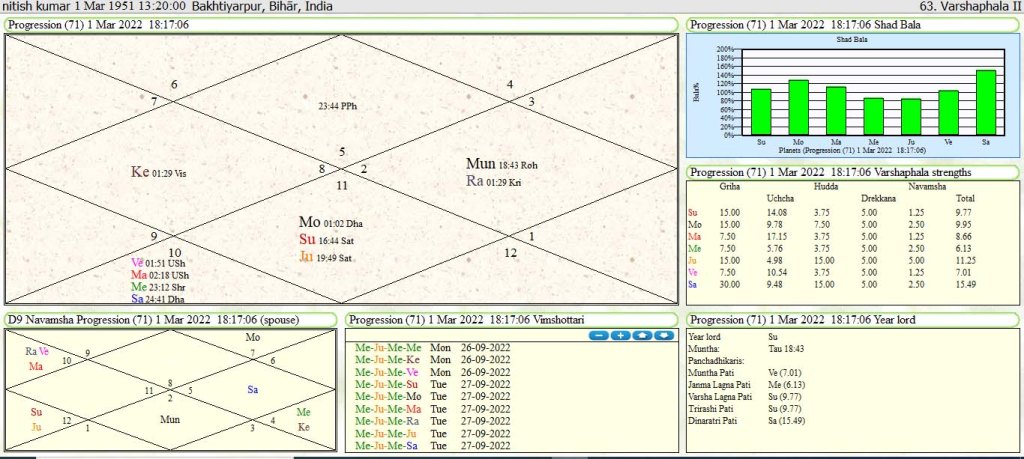The image size is (1024, 459).
Task: Click the plus button in Vimshottari panel
Action: click(x=620, y=335)
